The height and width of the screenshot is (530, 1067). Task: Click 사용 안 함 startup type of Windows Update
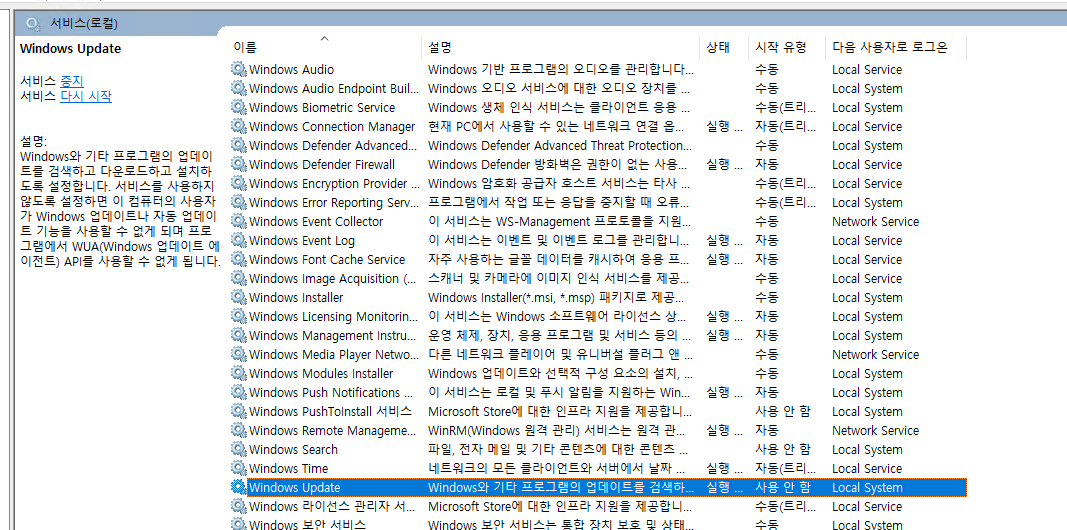[783, 488]
